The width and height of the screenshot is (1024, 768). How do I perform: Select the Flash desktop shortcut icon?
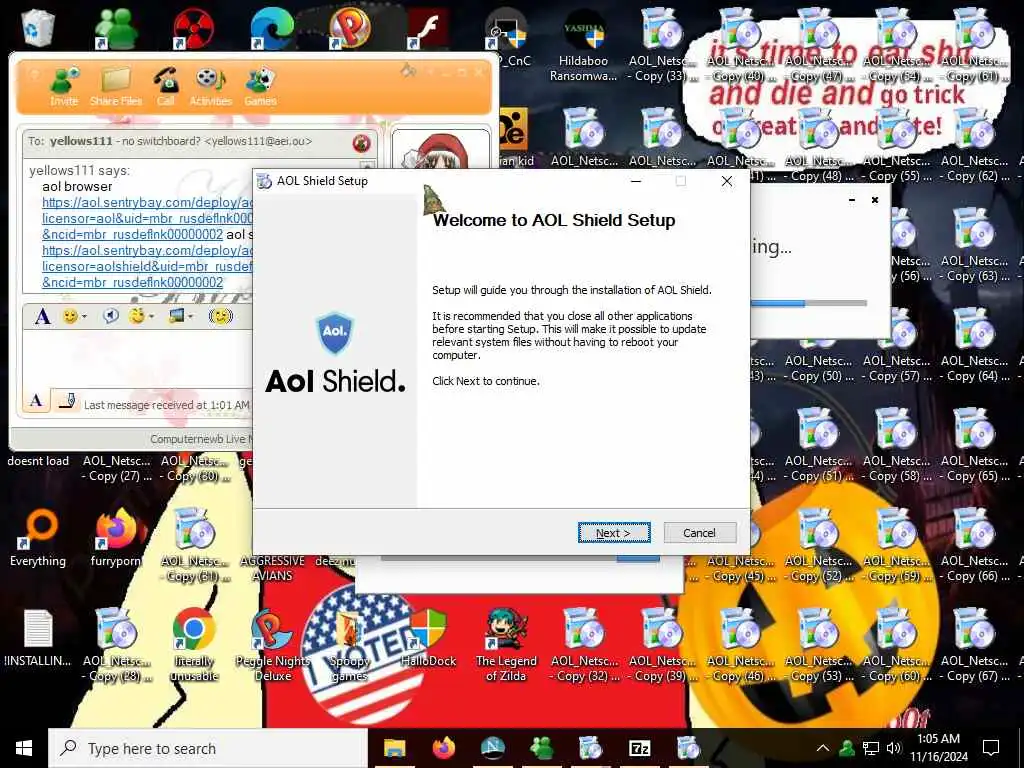[428, 29]
